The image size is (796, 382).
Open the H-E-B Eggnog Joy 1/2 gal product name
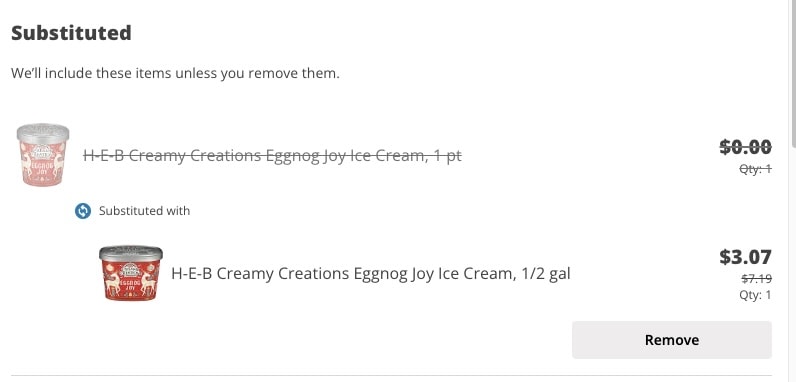(371, 274)
